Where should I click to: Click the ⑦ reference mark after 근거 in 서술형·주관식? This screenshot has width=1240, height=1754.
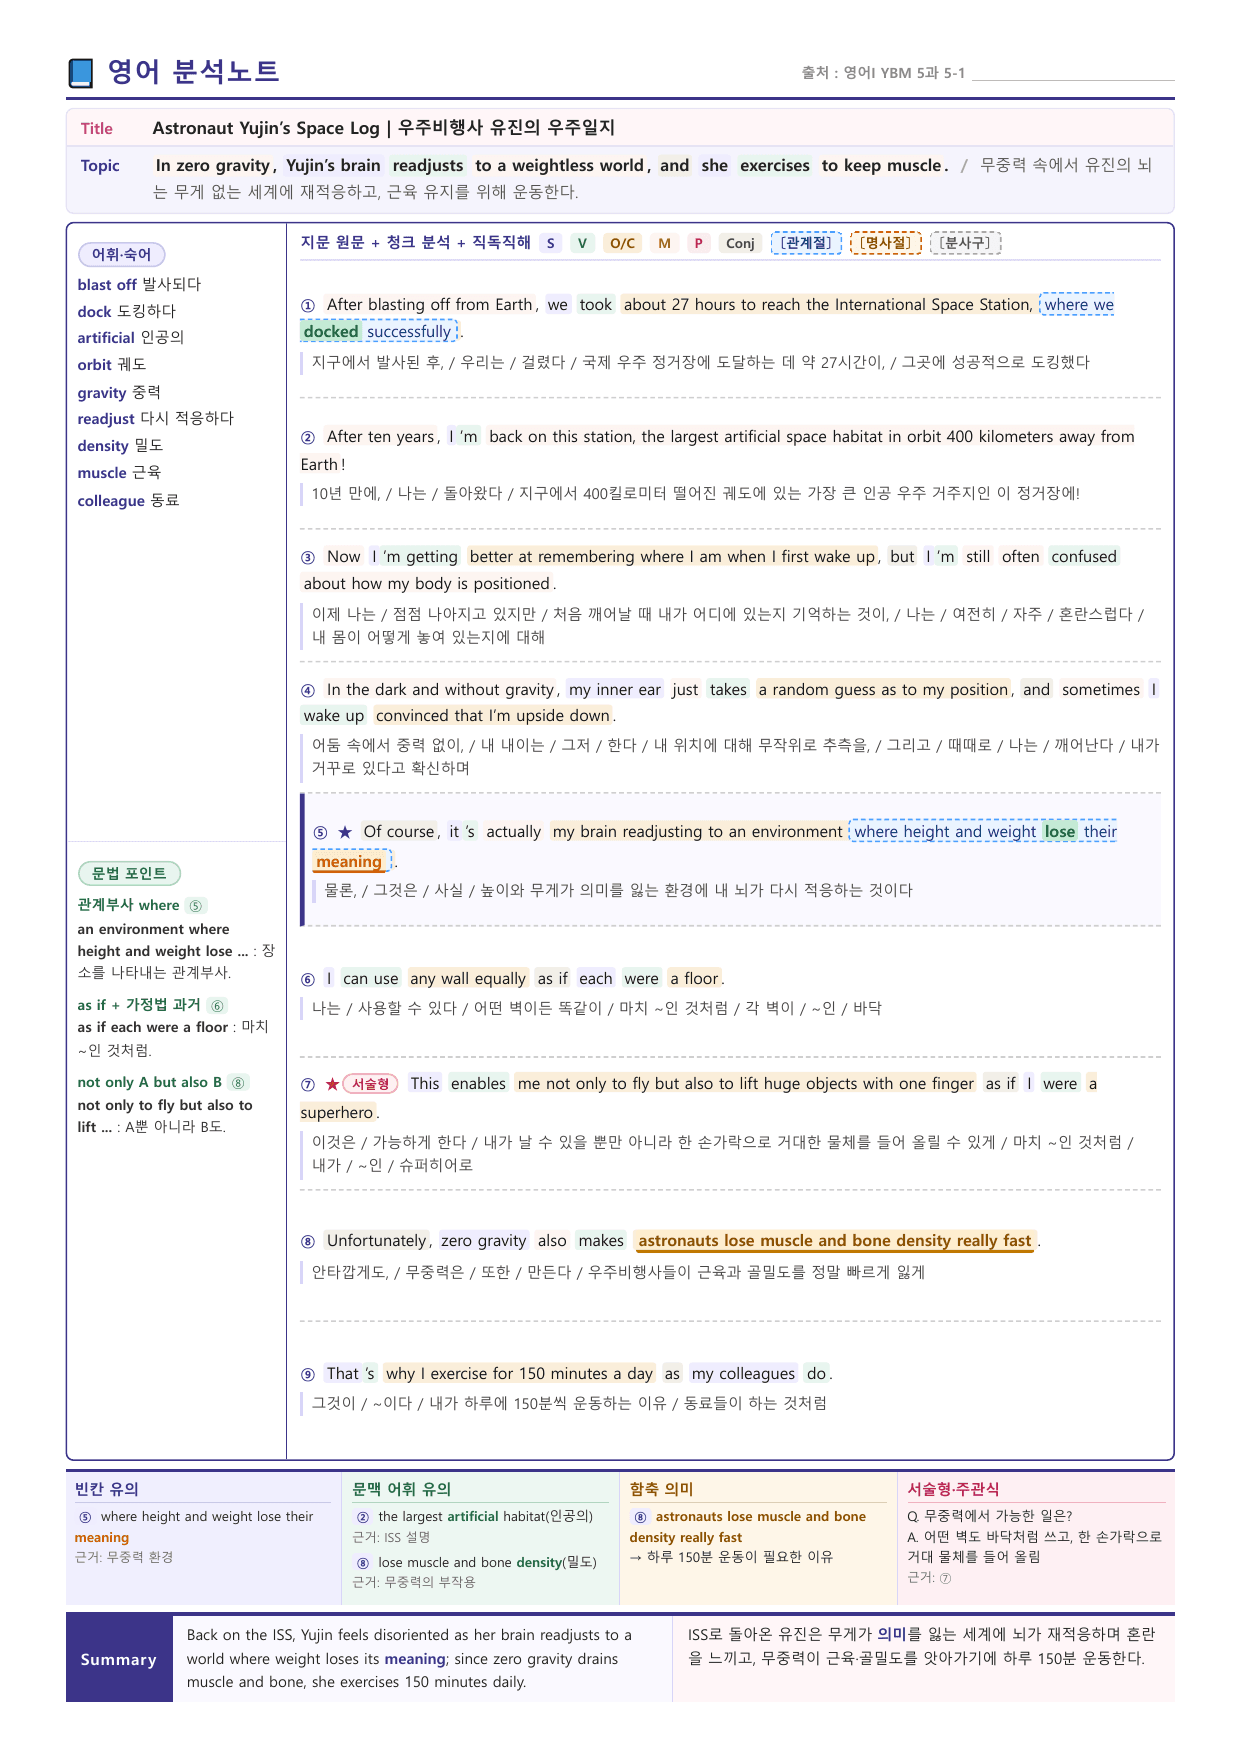(945, 1578)
